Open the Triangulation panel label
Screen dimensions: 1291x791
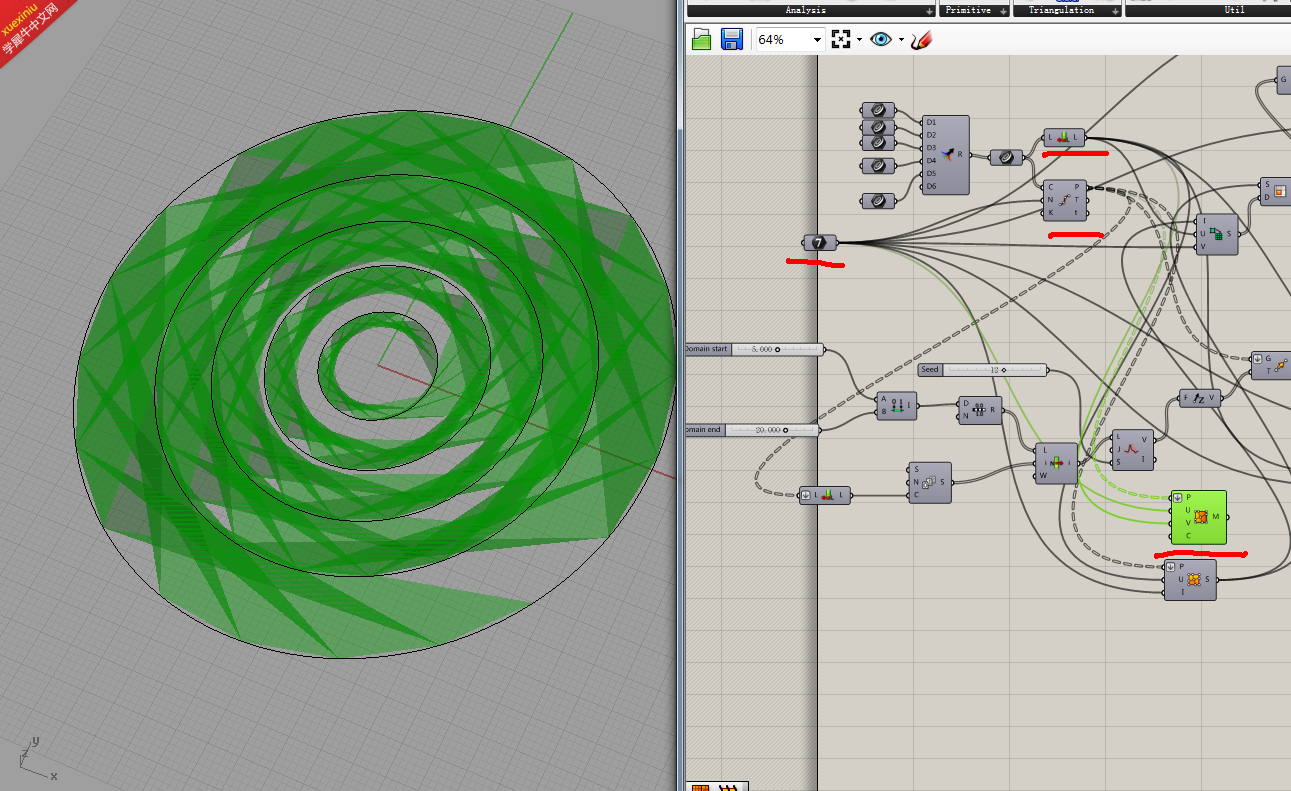(1061, 10)
